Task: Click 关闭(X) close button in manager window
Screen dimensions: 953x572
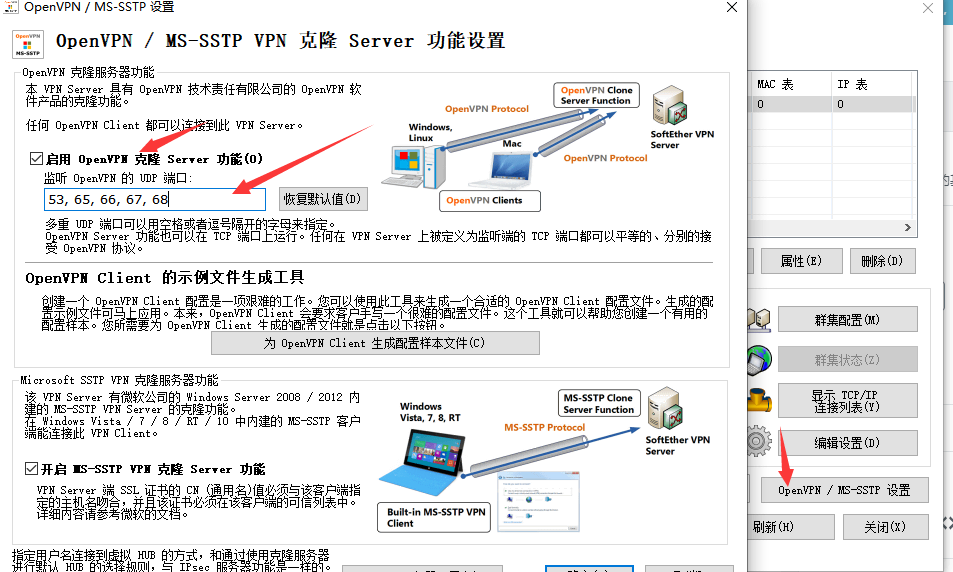Action: click(x=885, y=527)
